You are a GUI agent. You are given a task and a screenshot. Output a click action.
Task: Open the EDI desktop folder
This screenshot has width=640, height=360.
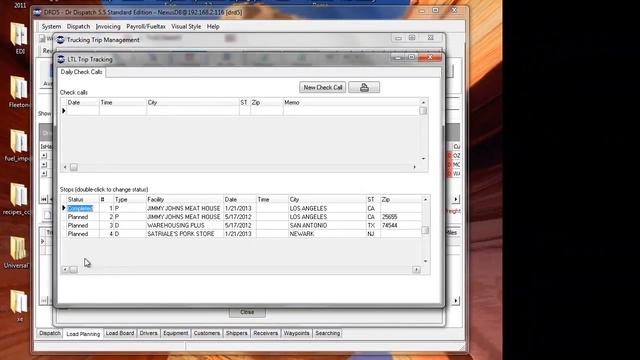tap(19, 38)
